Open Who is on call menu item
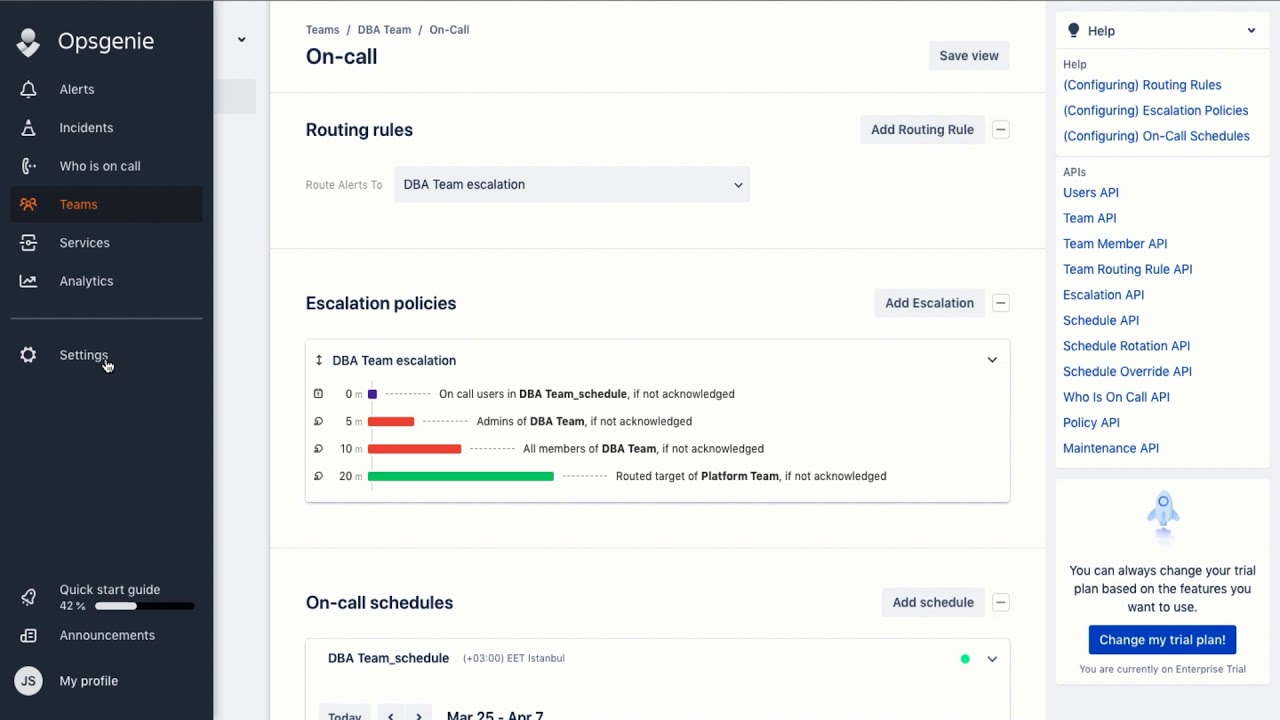This screenshot has width=1280, height=720. pos(100,166)
